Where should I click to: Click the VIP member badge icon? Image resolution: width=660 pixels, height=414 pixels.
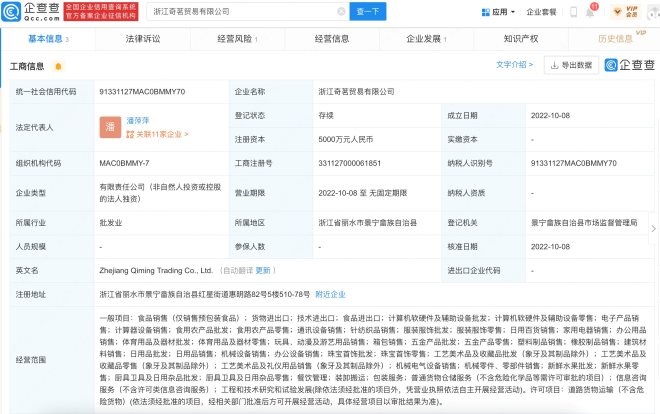pyautogui.click(x=630, y=12)
